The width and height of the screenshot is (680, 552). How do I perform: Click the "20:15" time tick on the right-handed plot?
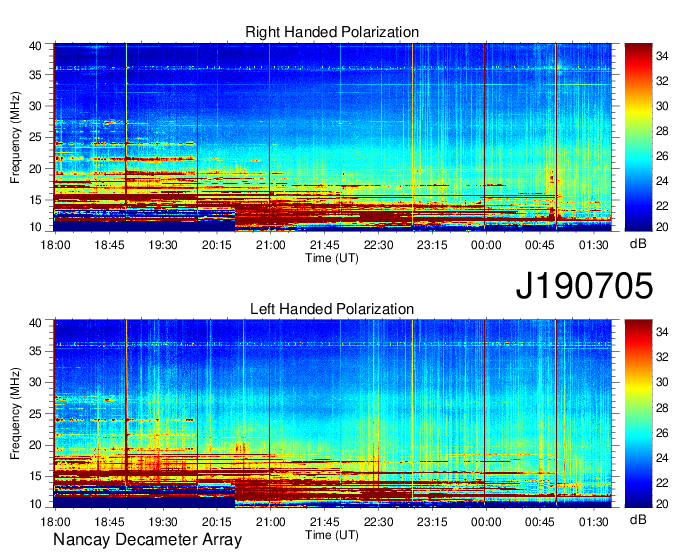click(x=216, y=245)
